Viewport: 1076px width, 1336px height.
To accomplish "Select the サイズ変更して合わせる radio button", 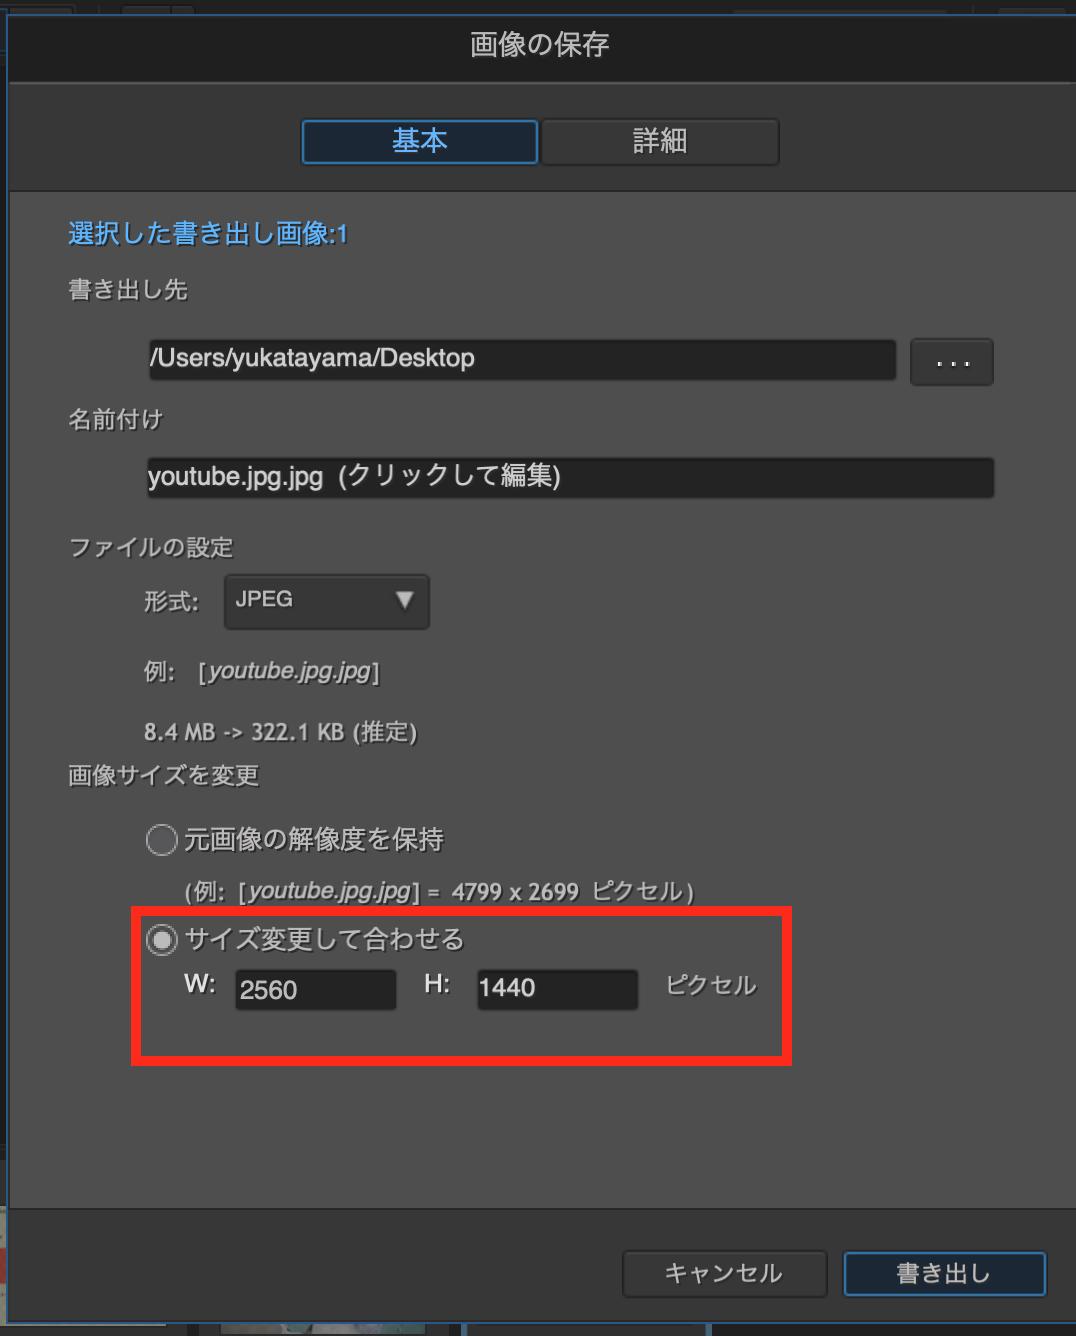I will pyautogui.click(x=161, y=940).
